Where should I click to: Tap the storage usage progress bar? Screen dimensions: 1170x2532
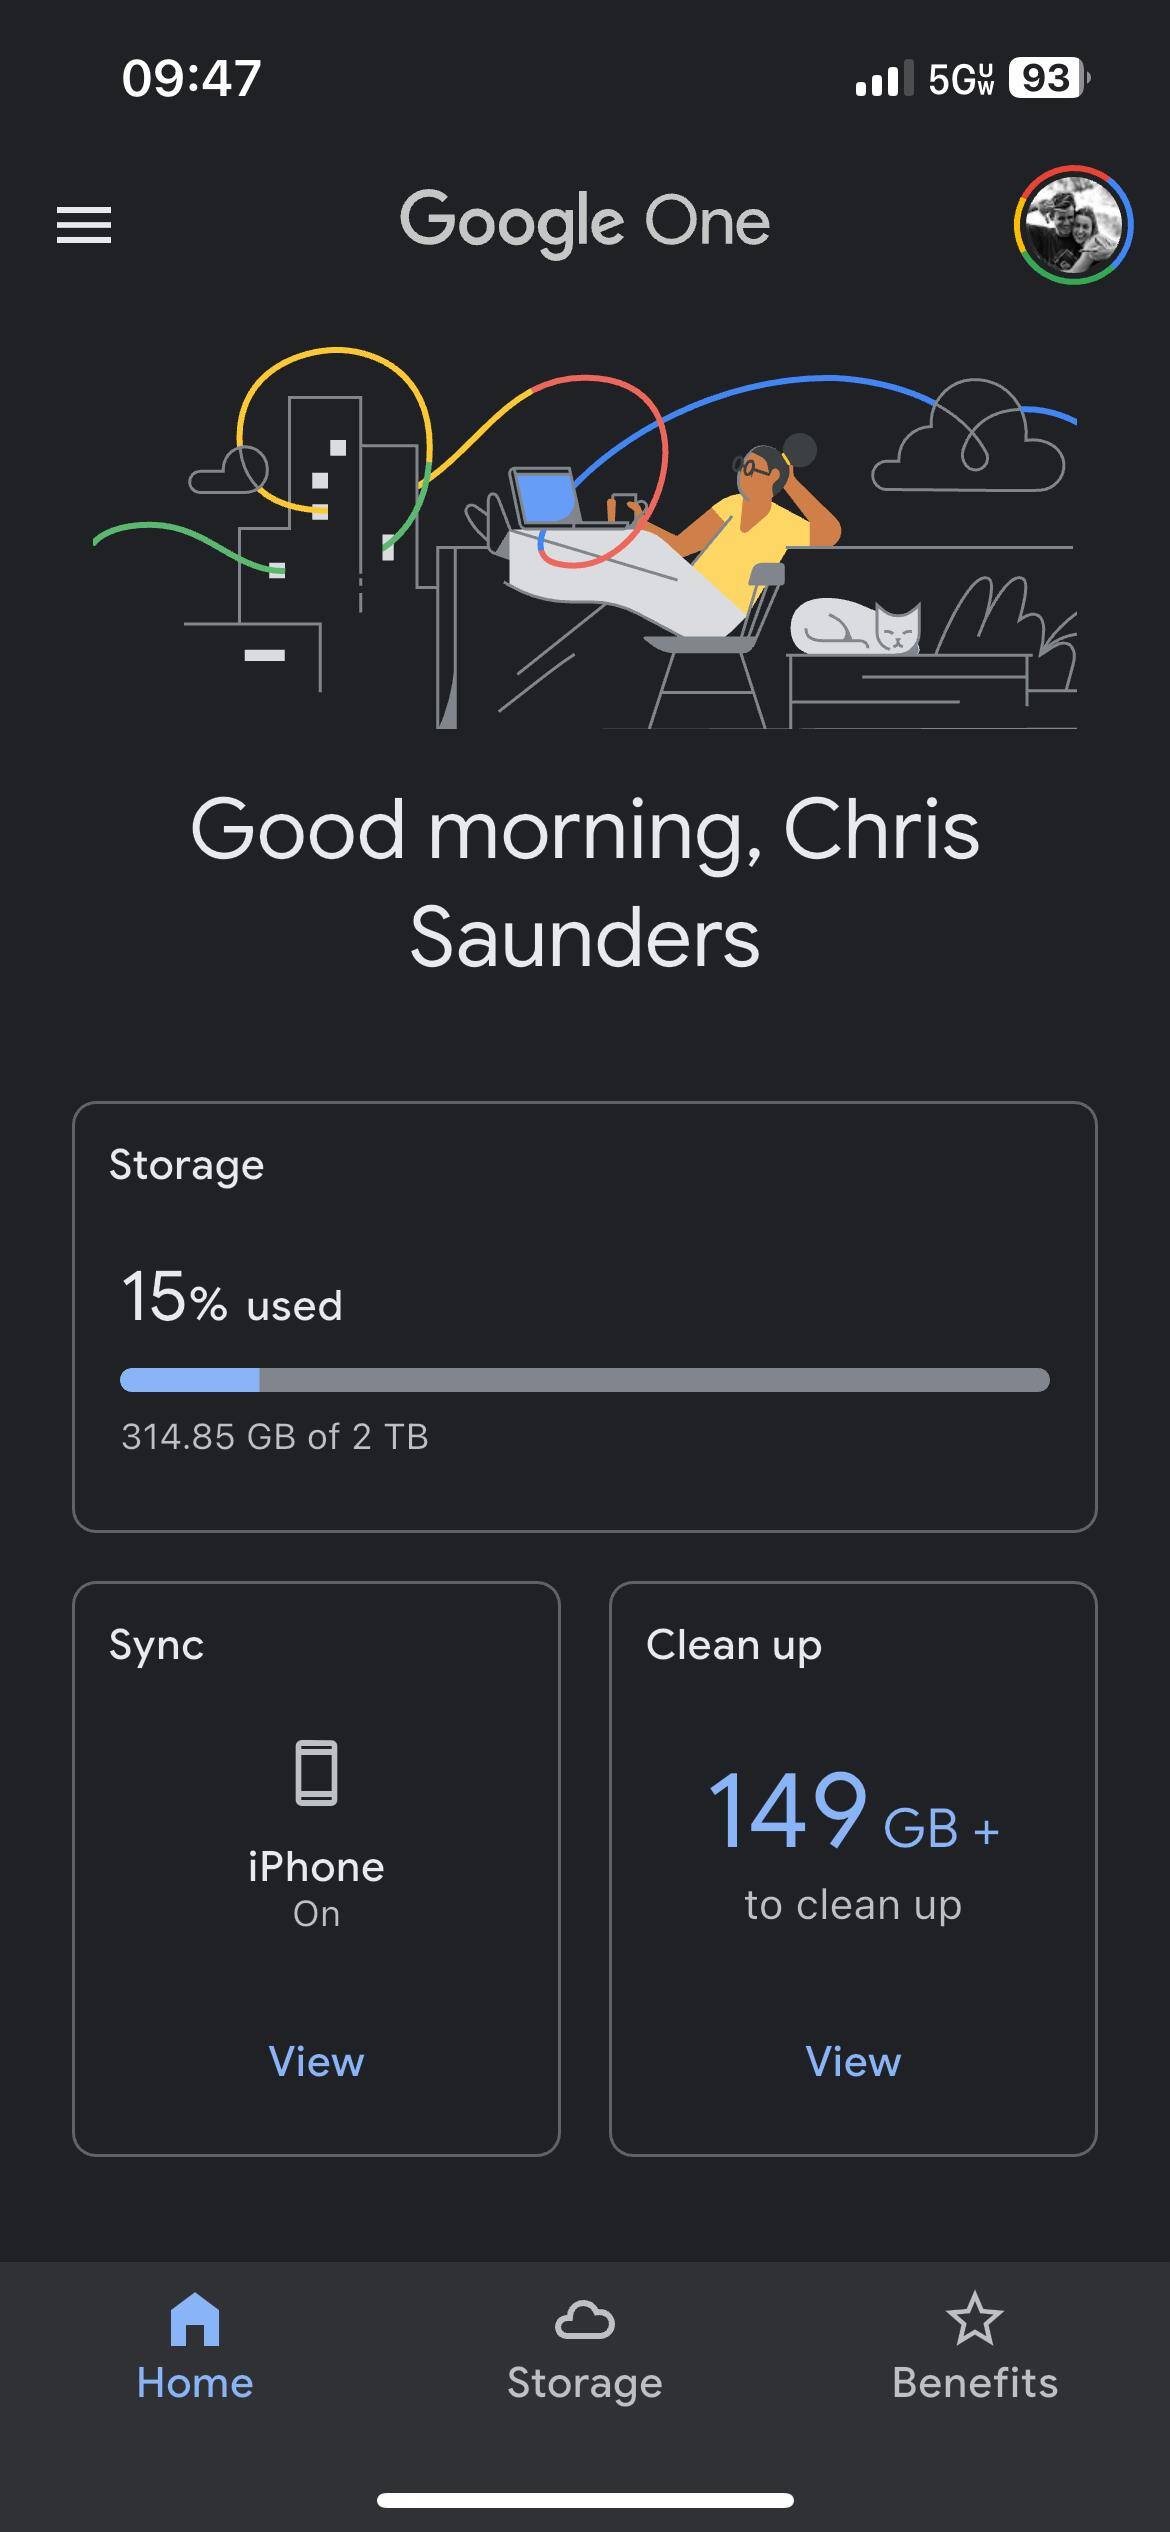(x=585, y=1380)
